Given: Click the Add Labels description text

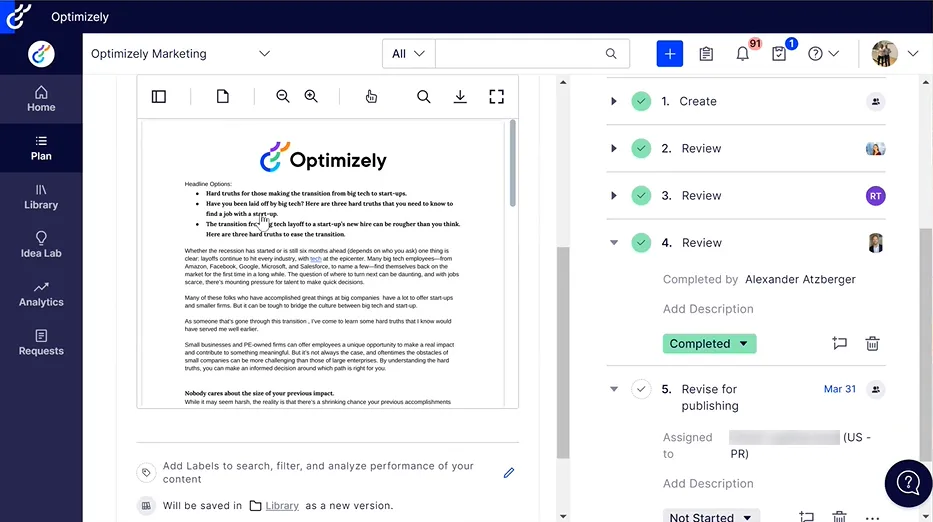Looking at the screenshot, I should 318,473.
